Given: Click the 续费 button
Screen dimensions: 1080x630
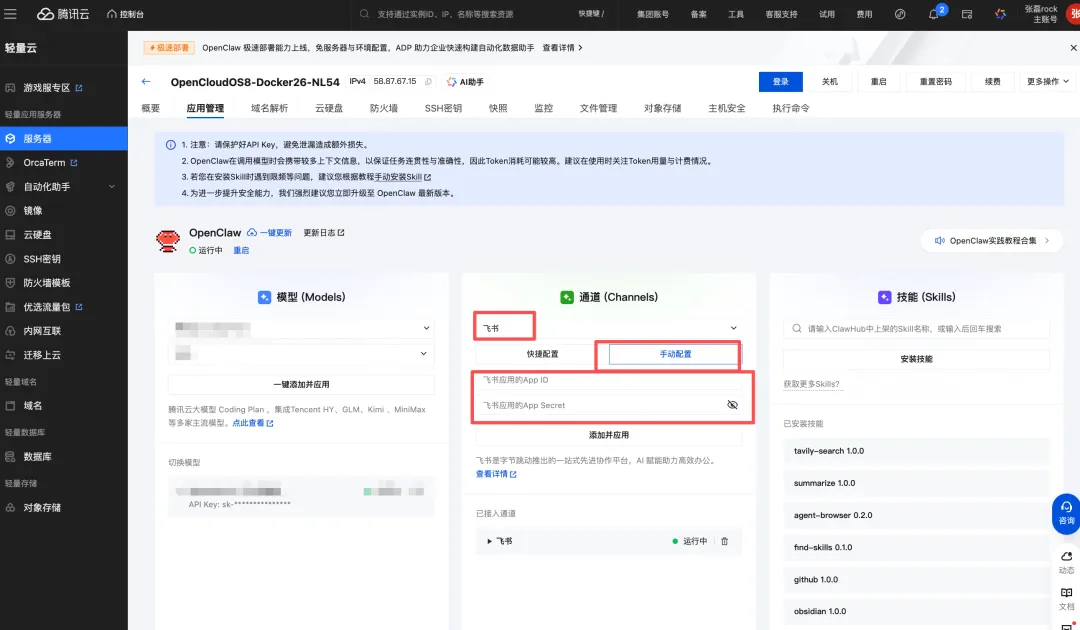Looking at the screenshot, I should point(993,81).
